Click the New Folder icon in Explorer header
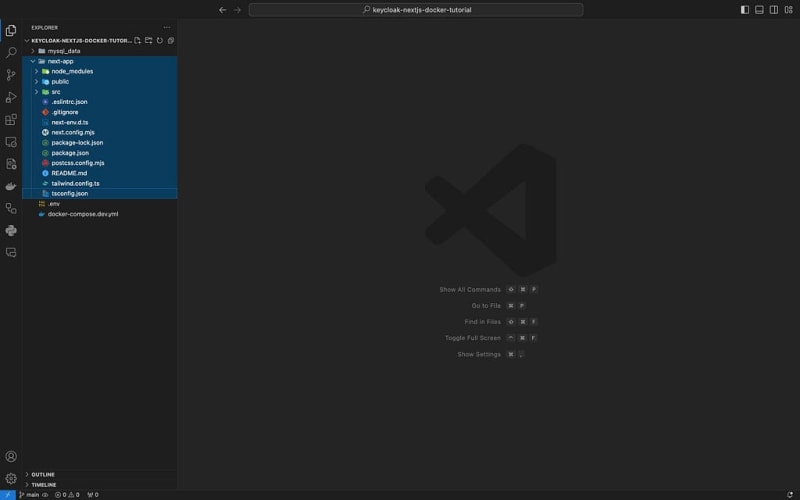The height and width of the screenshot is (500, 800). (148, 40)
